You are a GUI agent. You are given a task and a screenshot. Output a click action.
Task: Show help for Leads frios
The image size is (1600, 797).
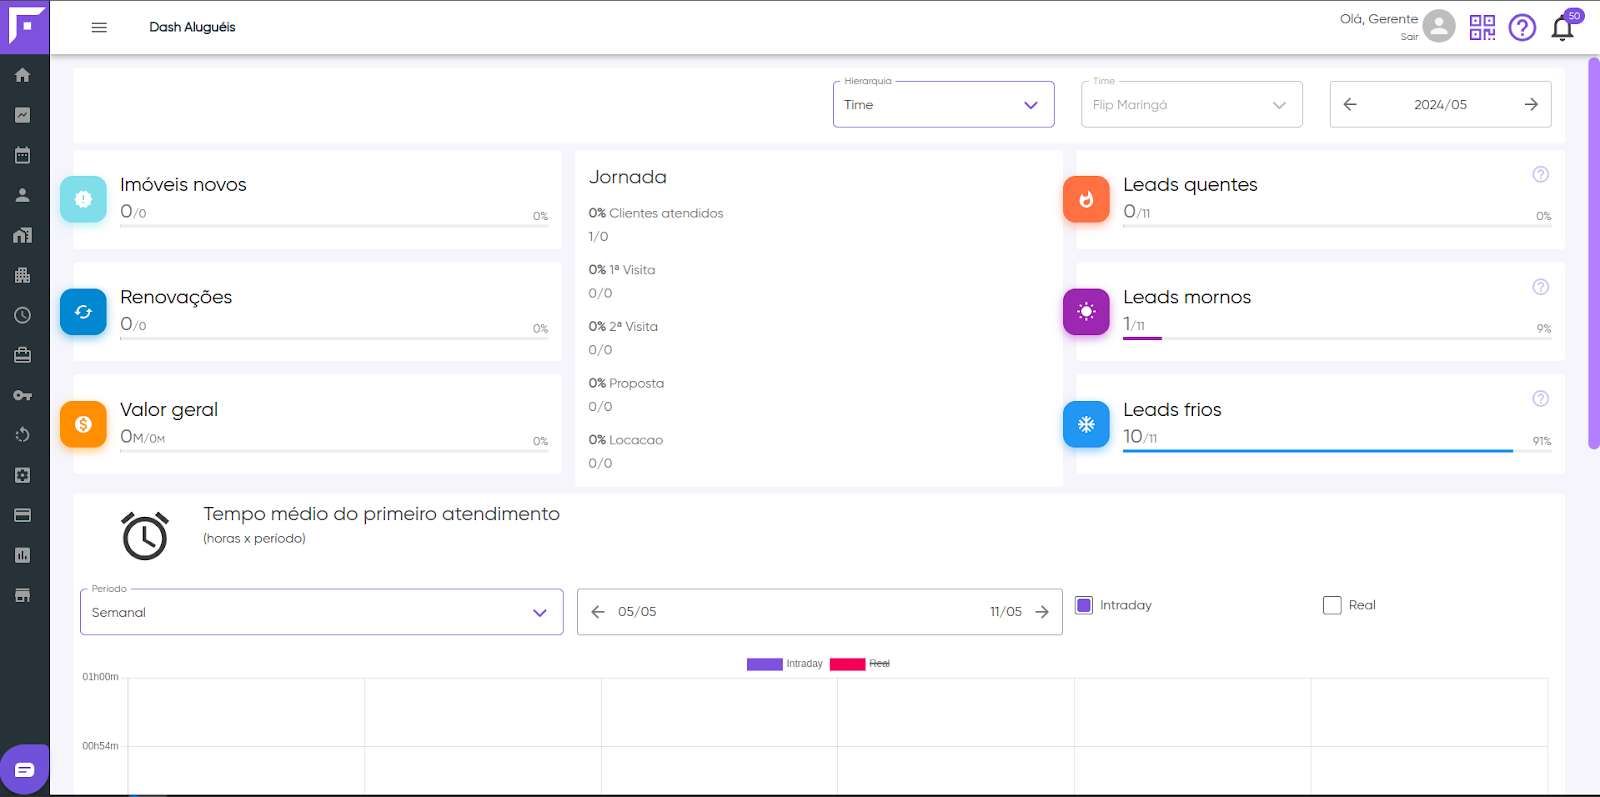click(x=1541, y=399)
